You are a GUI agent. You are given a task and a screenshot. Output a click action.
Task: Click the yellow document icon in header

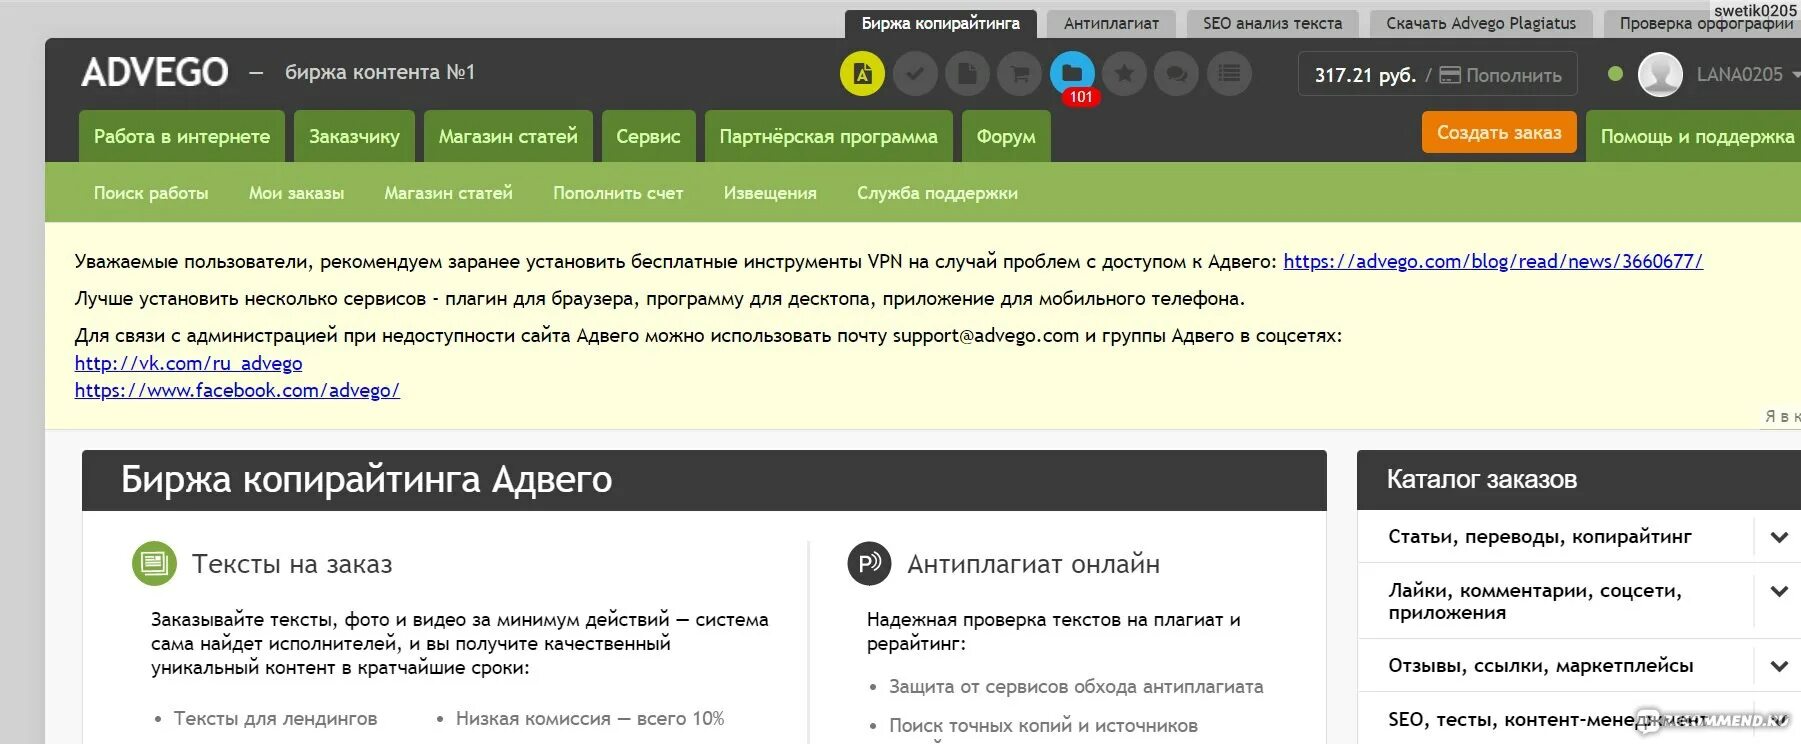(x=862, y=74)
